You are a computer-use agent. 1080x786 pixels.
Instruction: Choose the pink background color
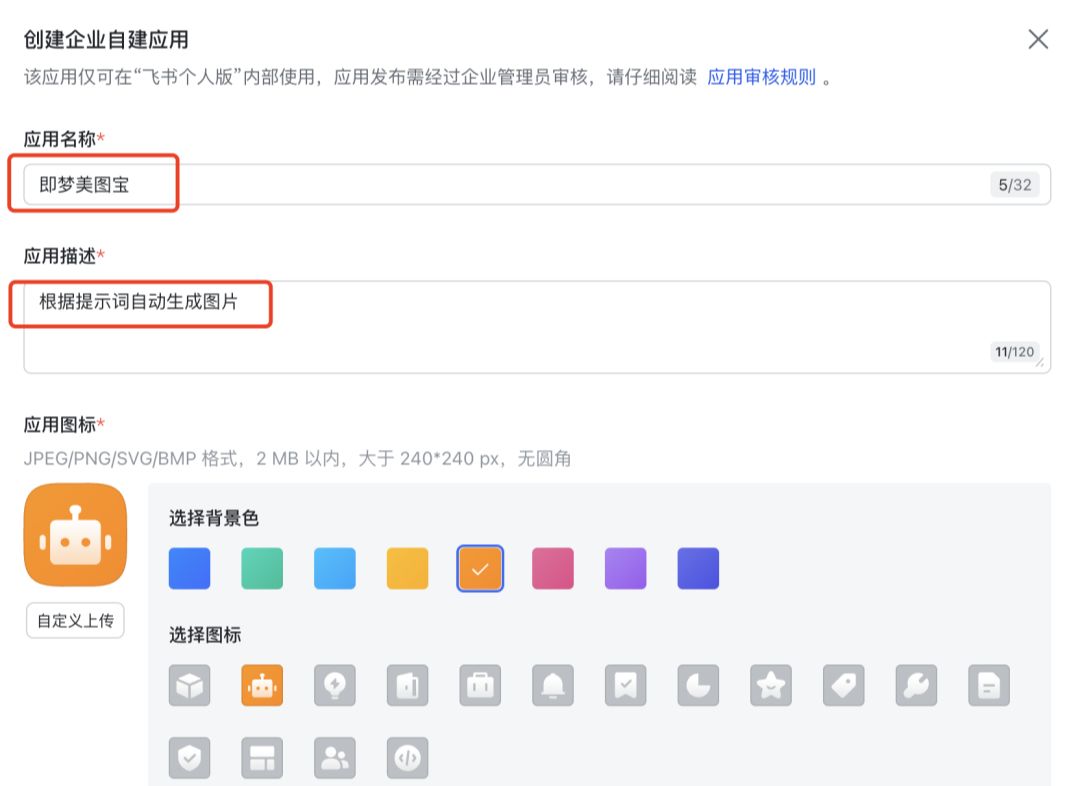point(553,568)
